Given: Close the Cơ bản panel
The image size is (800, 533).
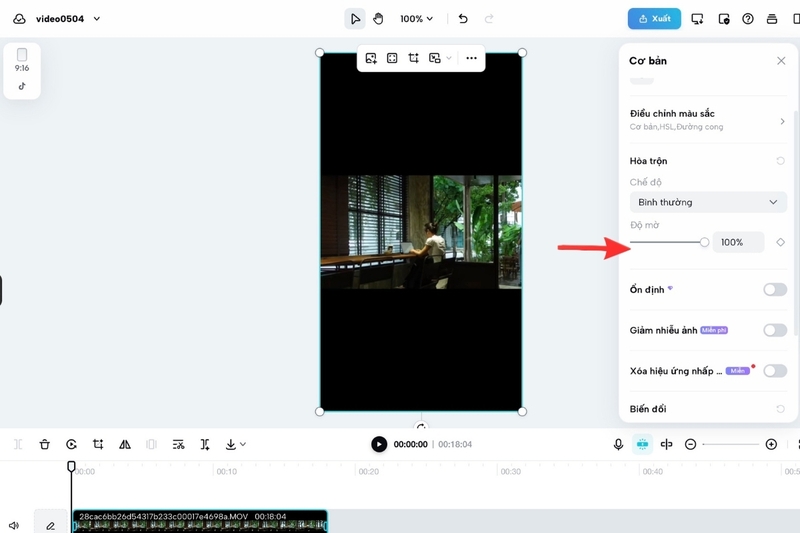Looking at the screenshot, I should 781,61.
